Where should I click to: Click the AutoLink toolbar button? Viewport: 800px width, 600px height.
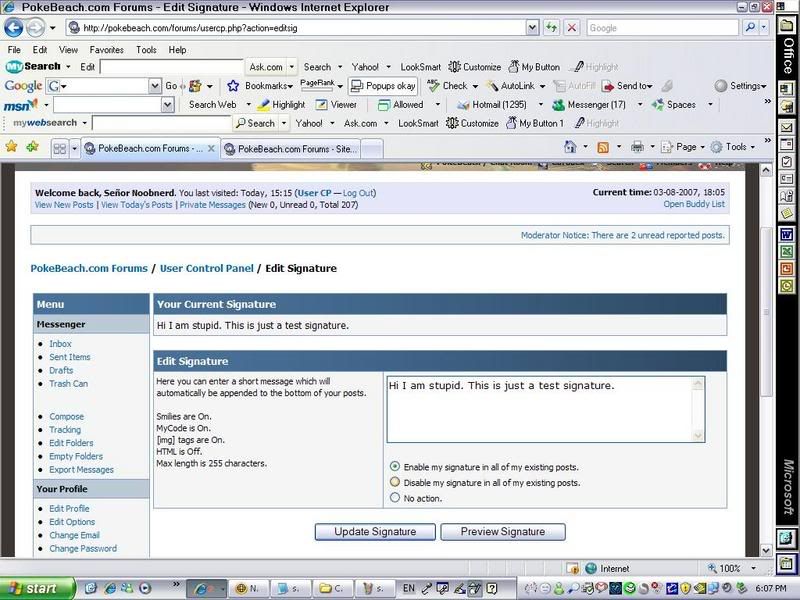[510, 86]
